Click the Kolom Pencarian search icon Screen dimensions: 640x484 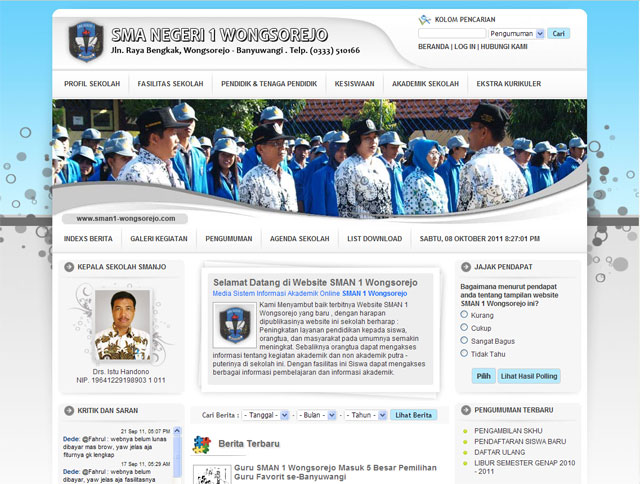click(x=425, y=19)
